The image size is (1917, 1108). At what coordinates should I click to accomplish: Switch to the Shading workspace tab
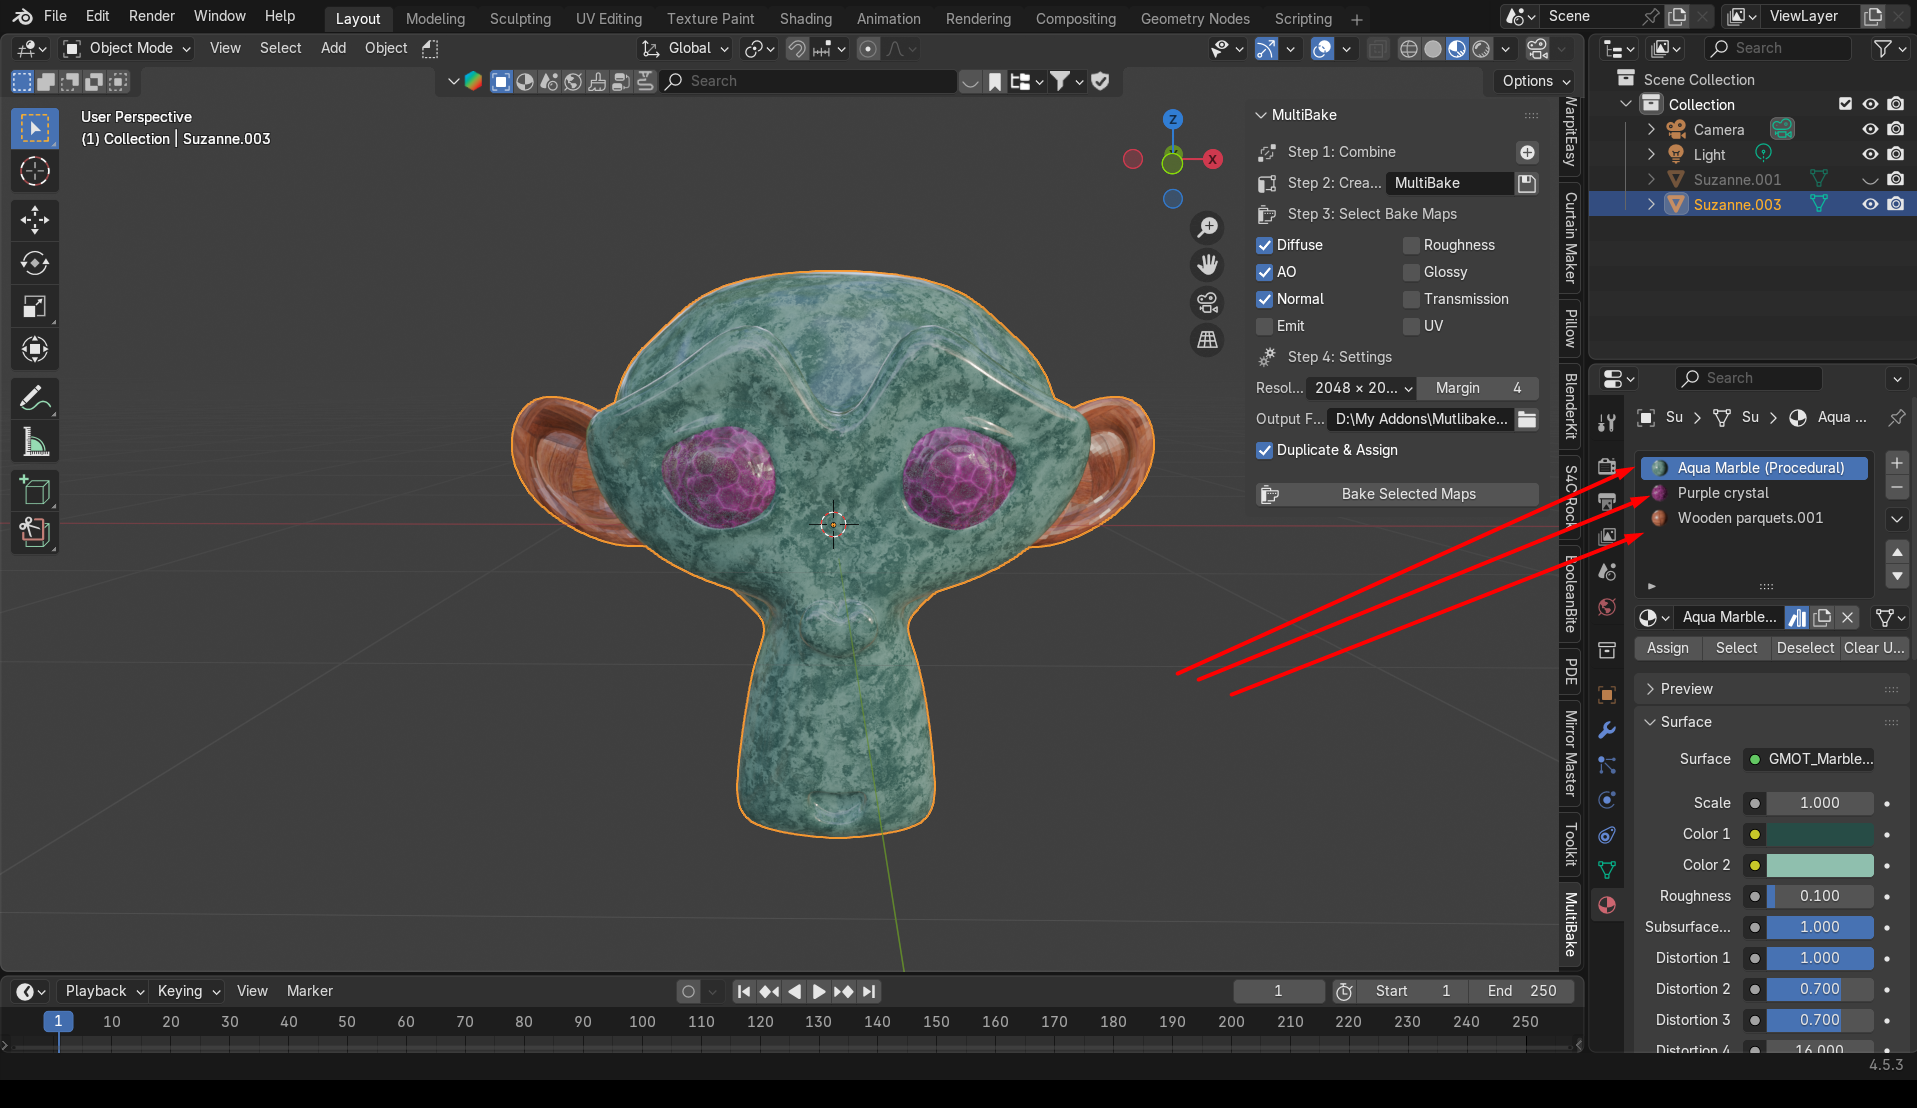(805, 18)
